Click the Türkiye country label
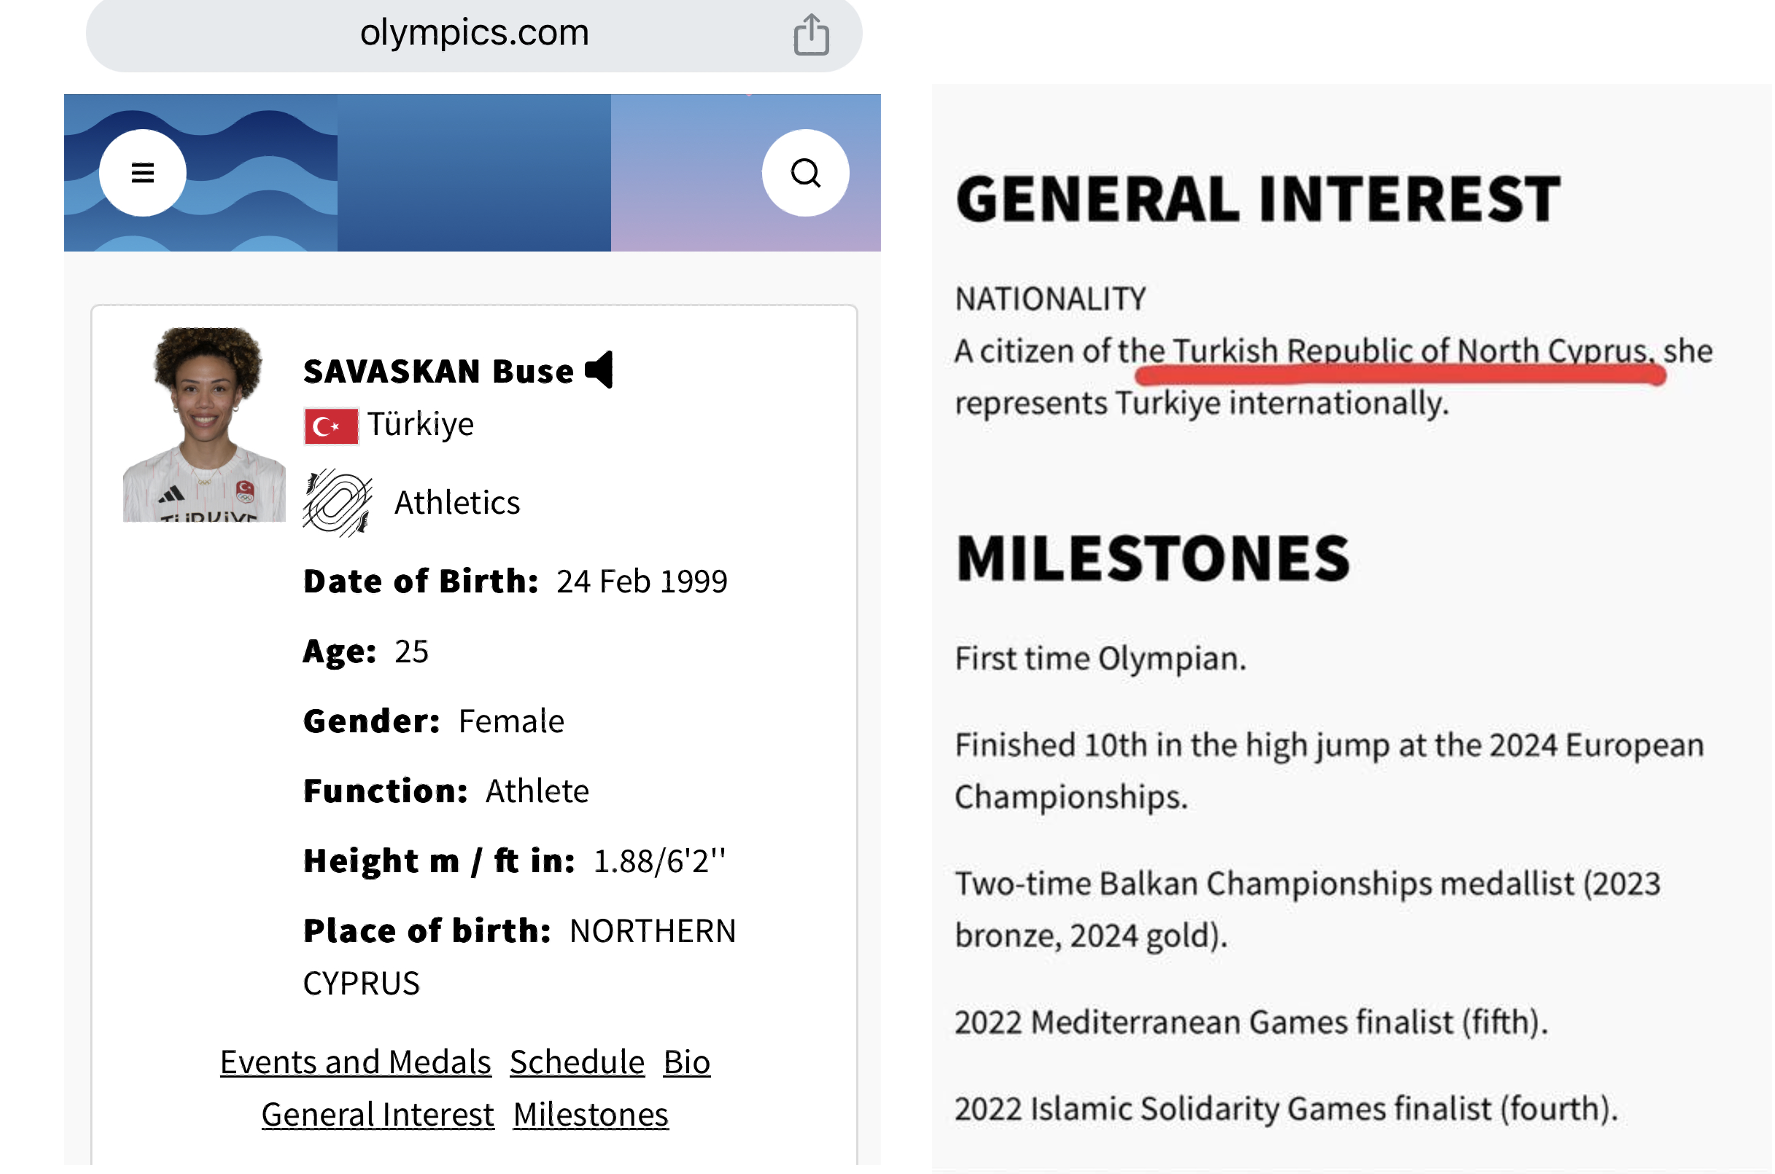 [x=420, y=424]
